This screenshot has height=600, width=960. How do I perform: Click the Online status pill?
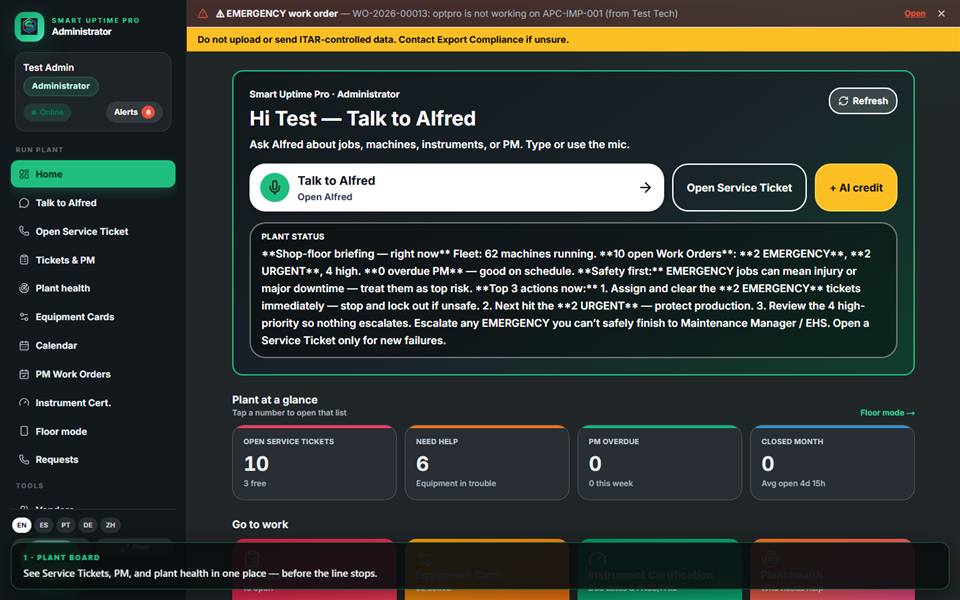[x=47, y=112]
